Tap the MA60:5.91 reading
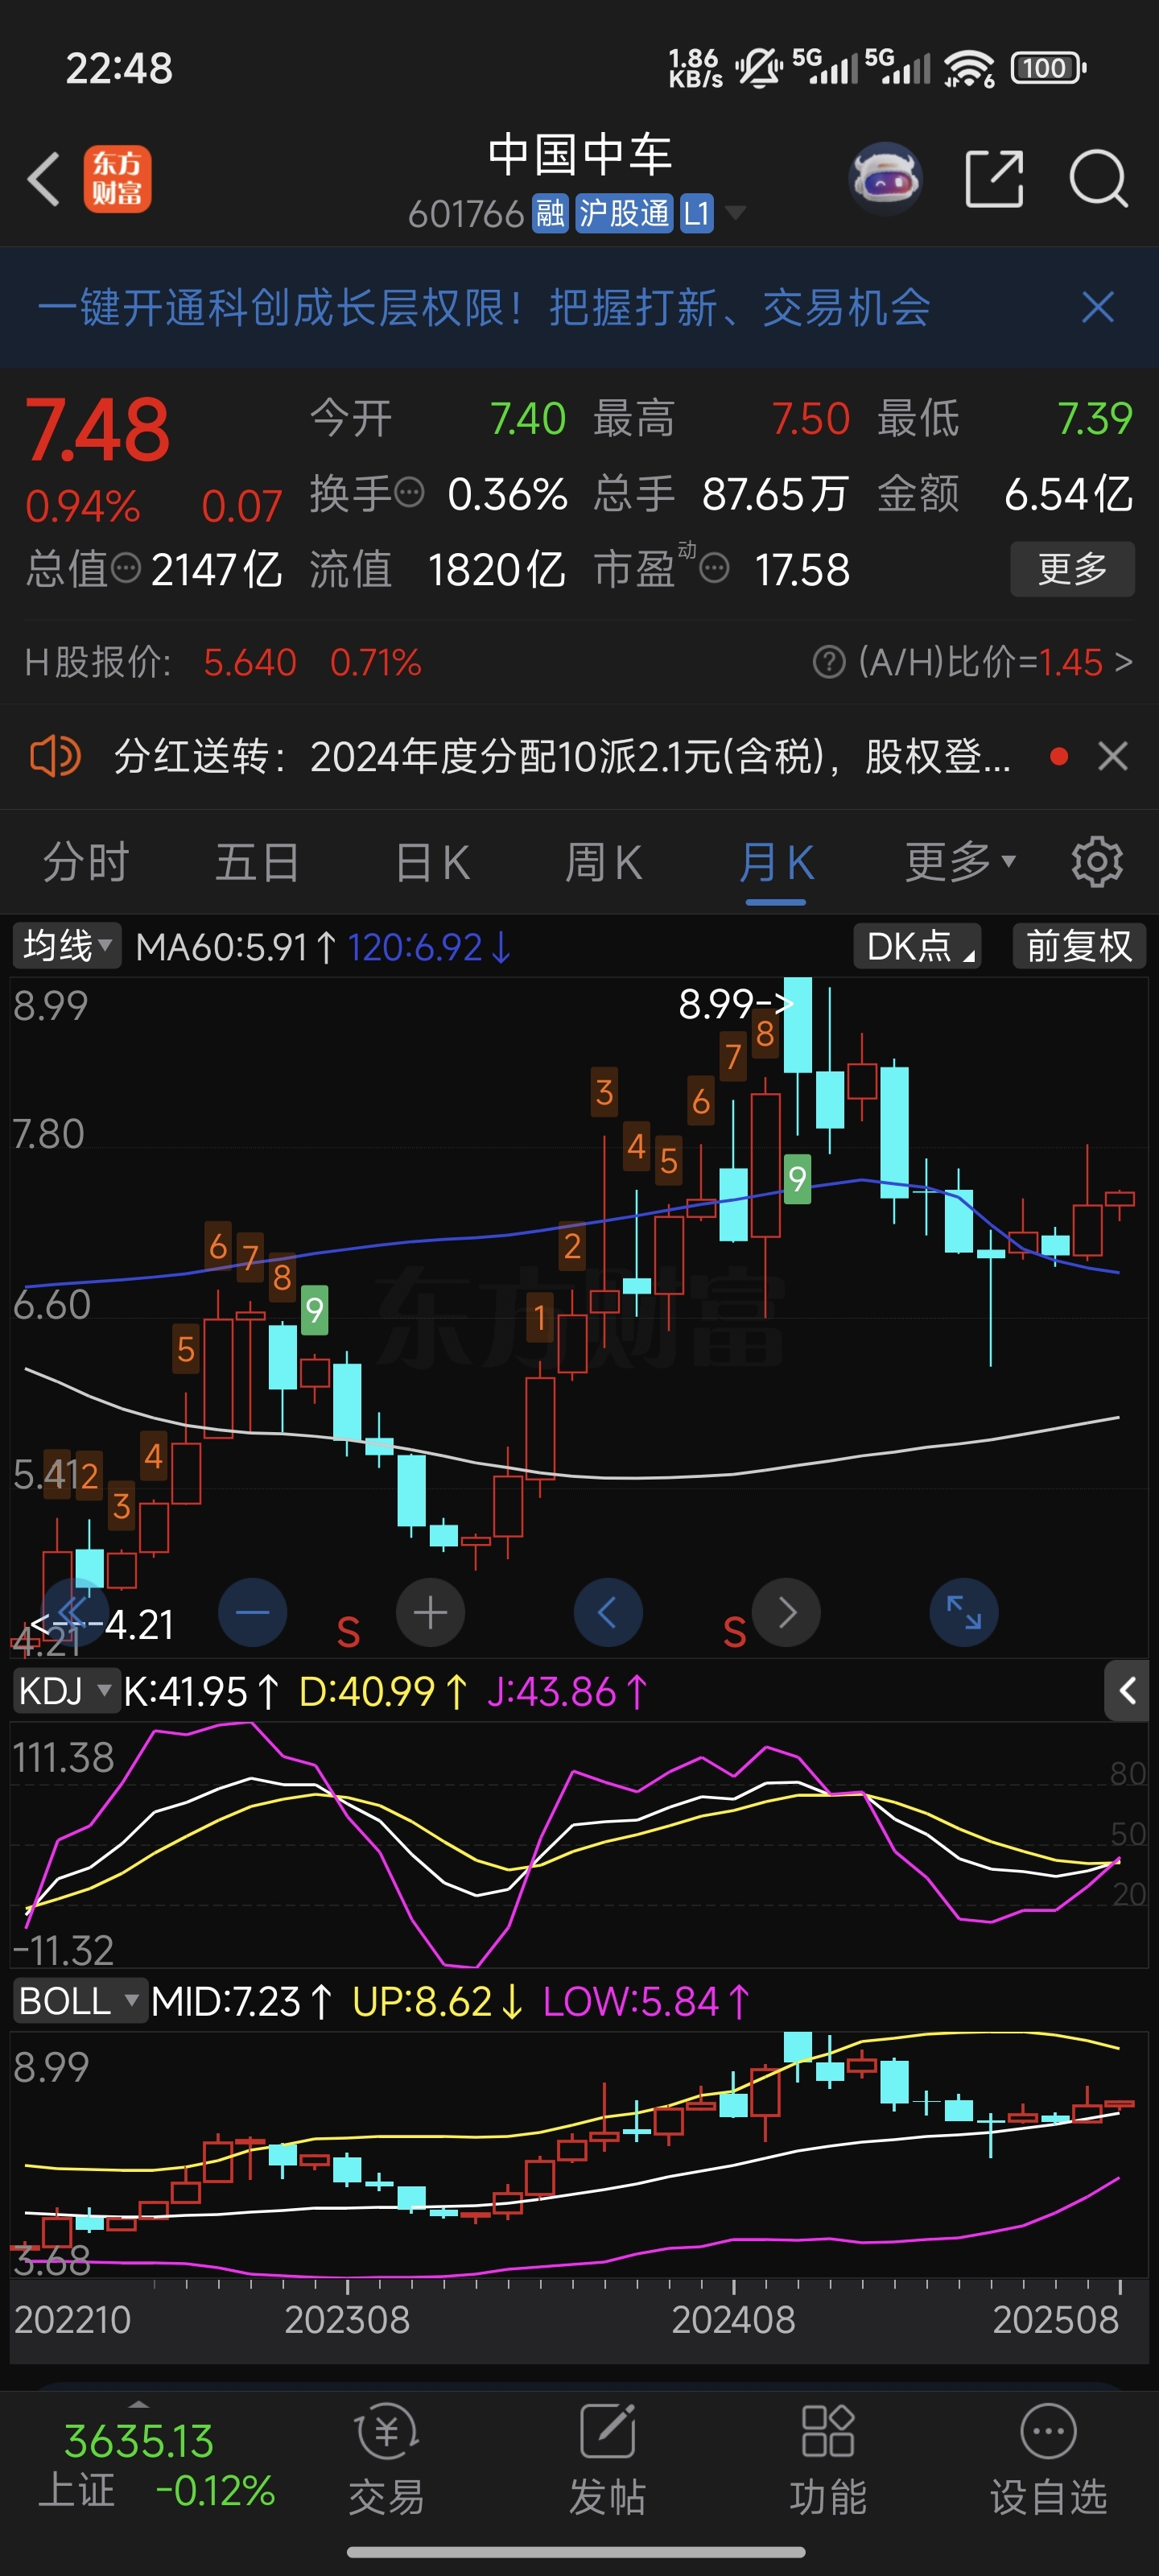 [x=236, y=946]
